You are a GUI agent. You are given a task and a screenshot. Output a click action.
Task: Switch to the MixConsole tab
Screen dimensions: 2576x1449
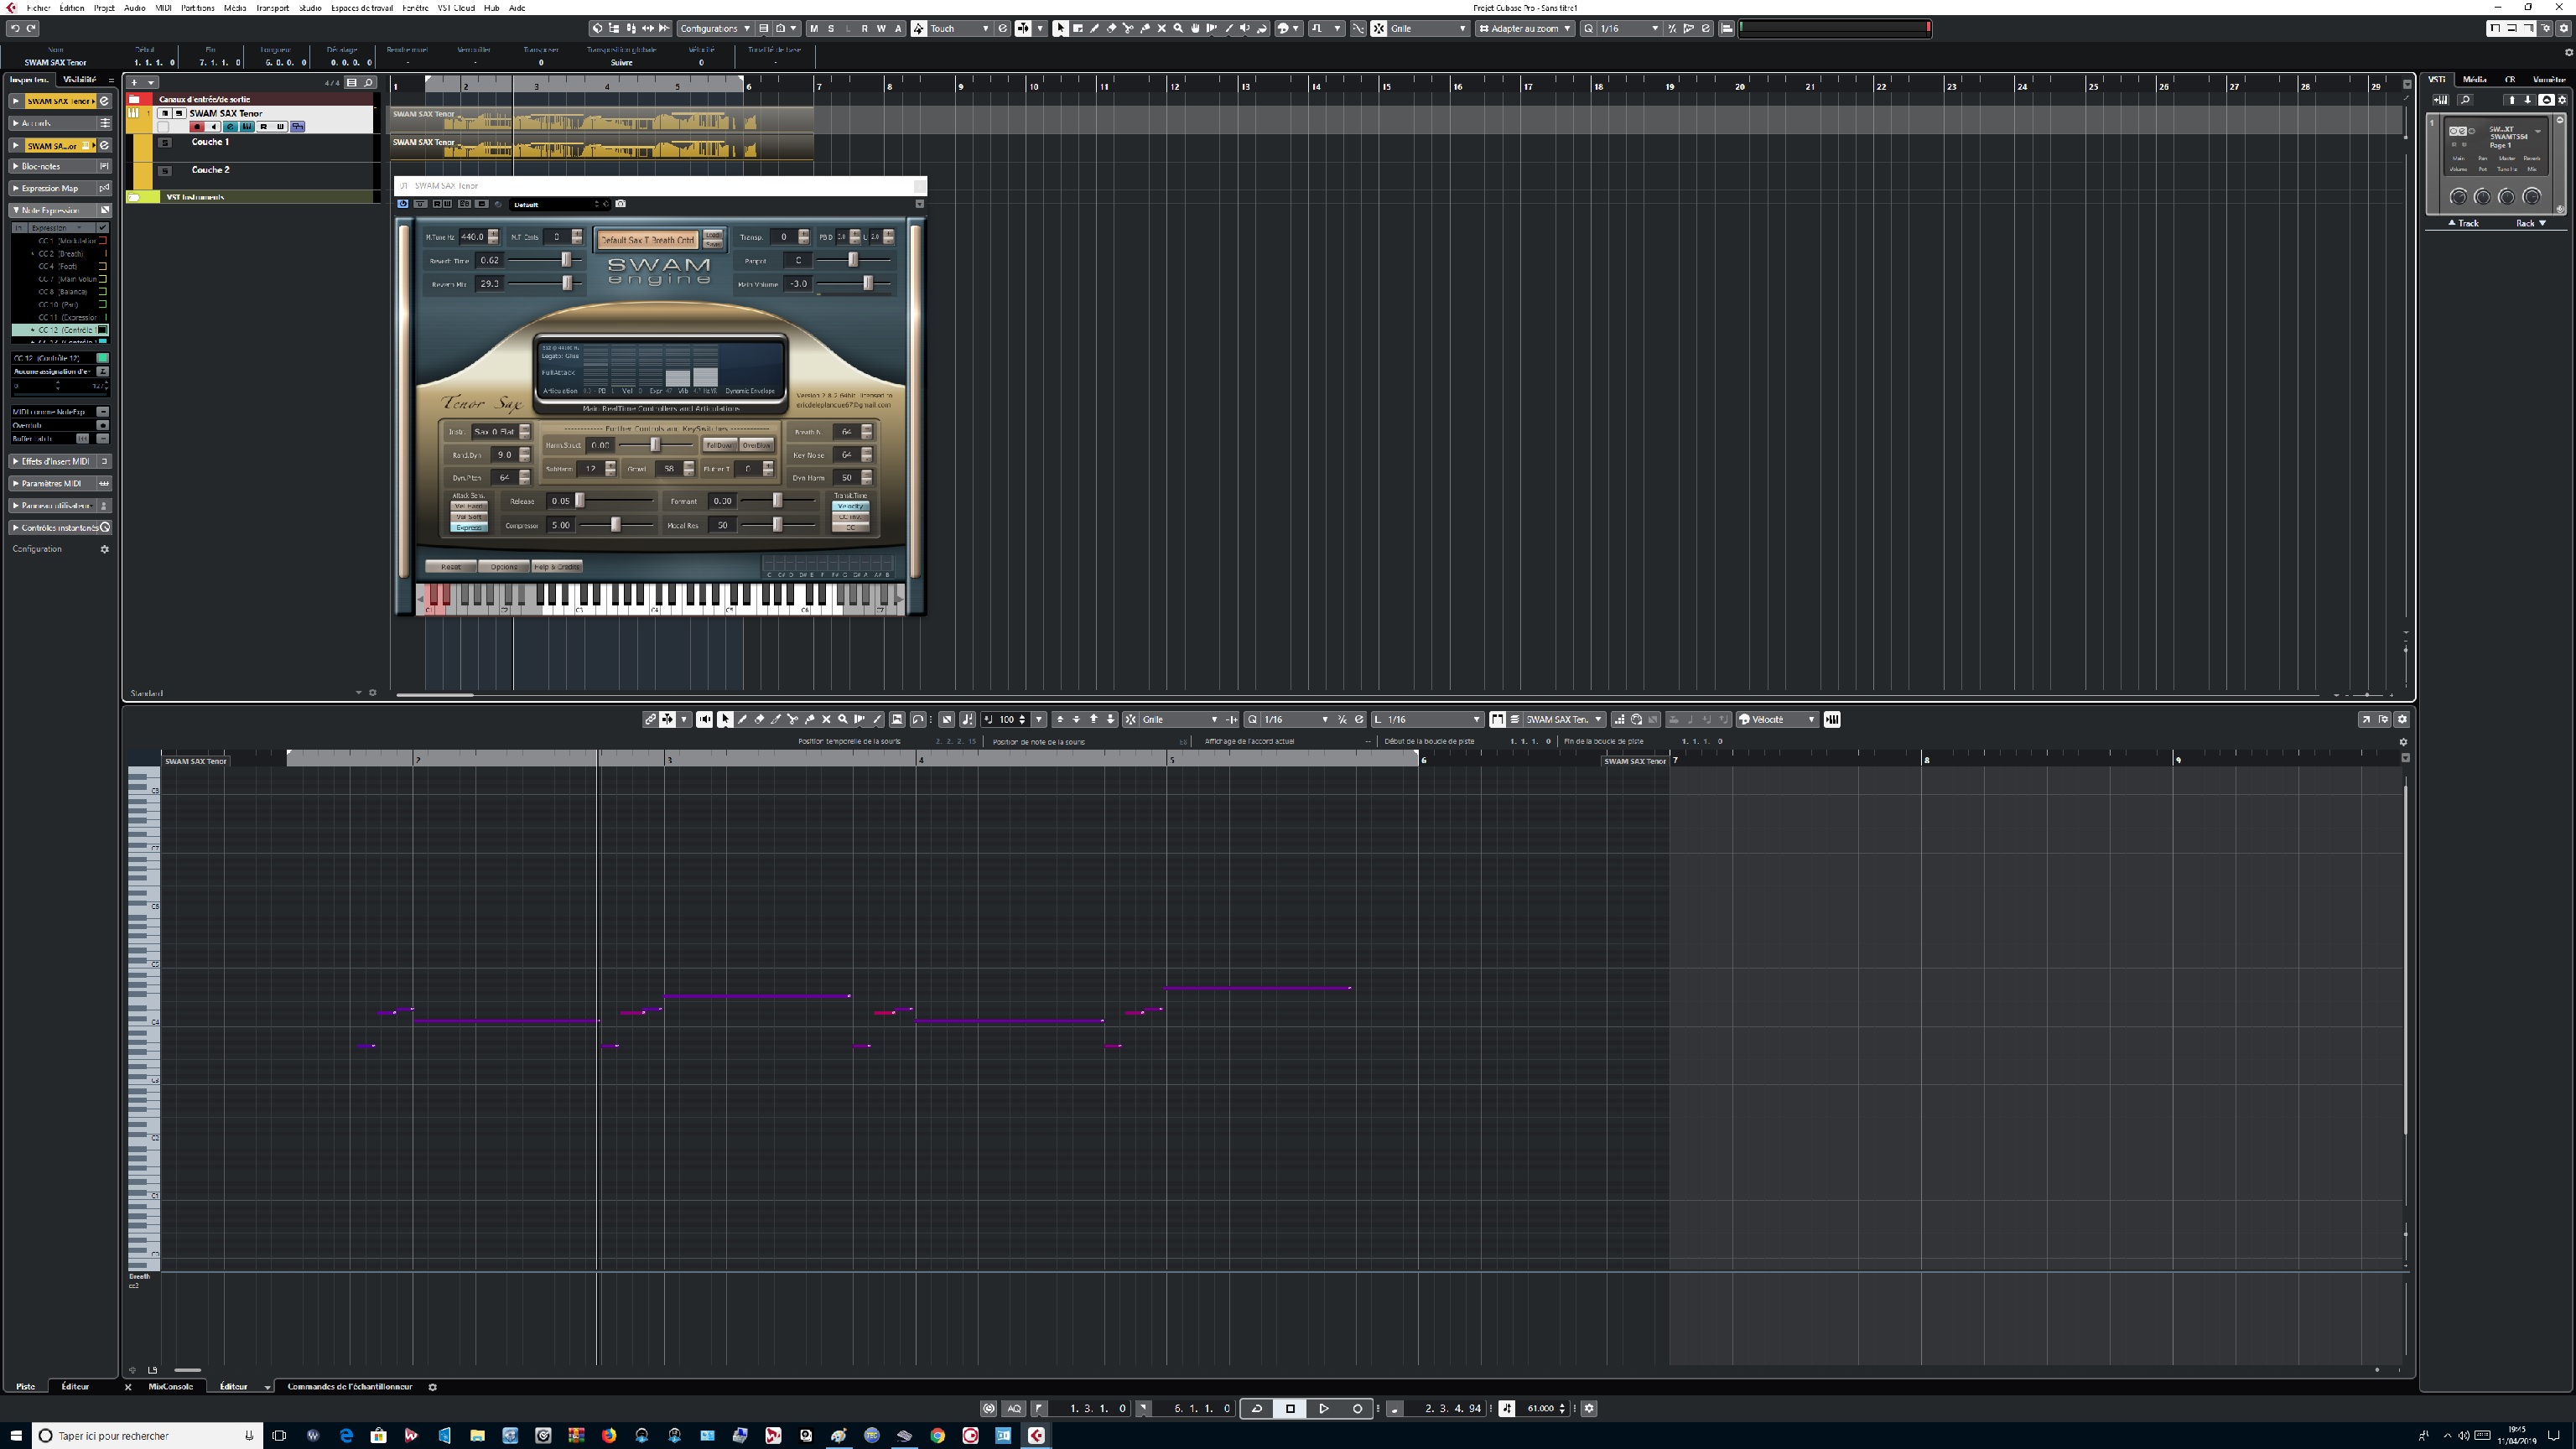pyautogui.click(x=170, y=1387)
